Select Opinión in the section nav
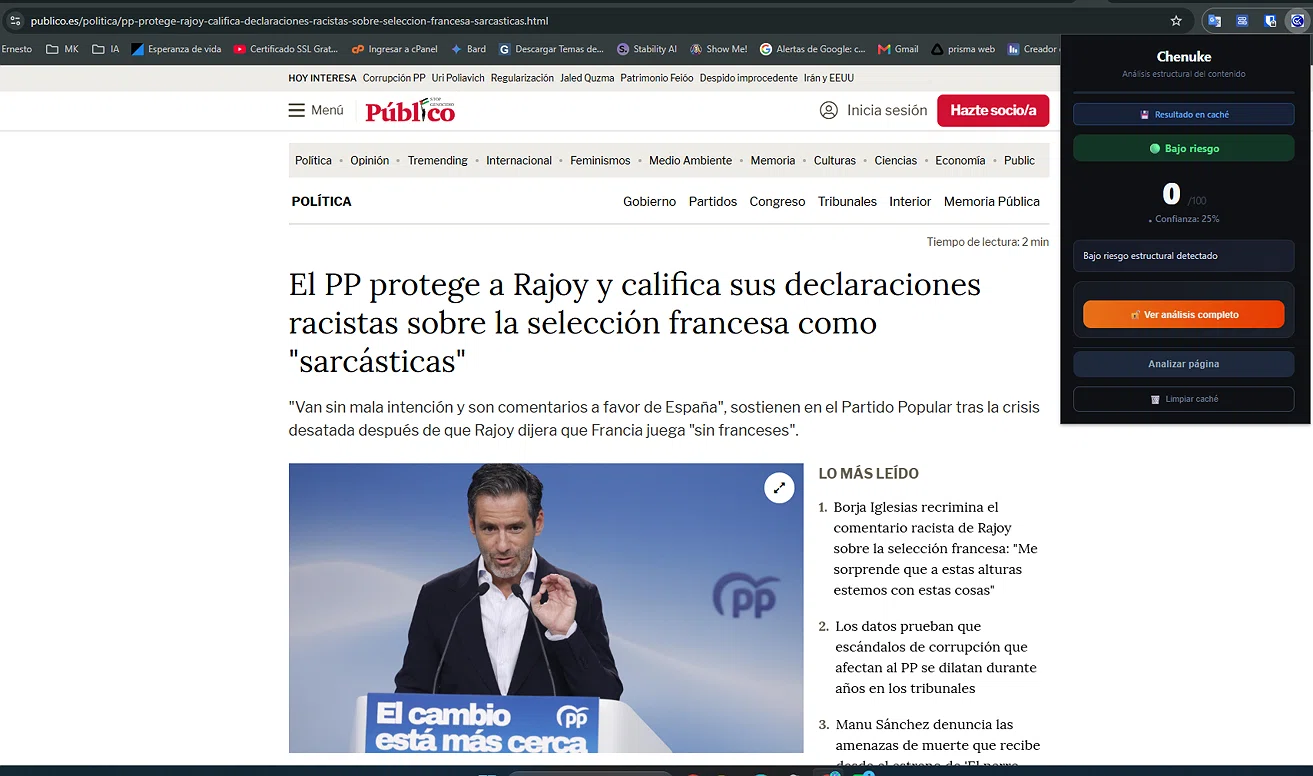The image size is (1313, 776). pyautogui.click(x=369, y=160)
